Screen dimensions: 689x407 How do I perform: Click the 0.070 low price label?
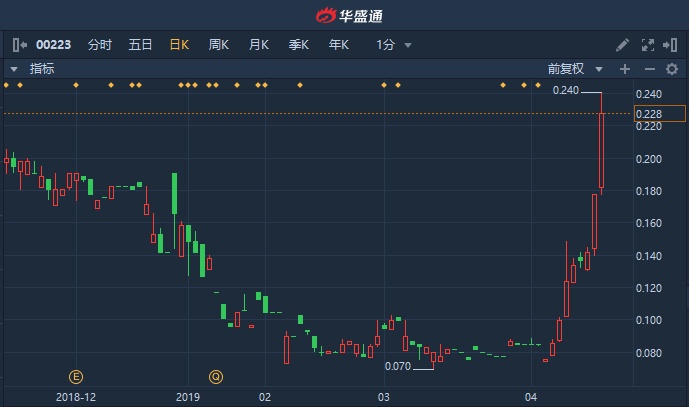pos(398,366)
